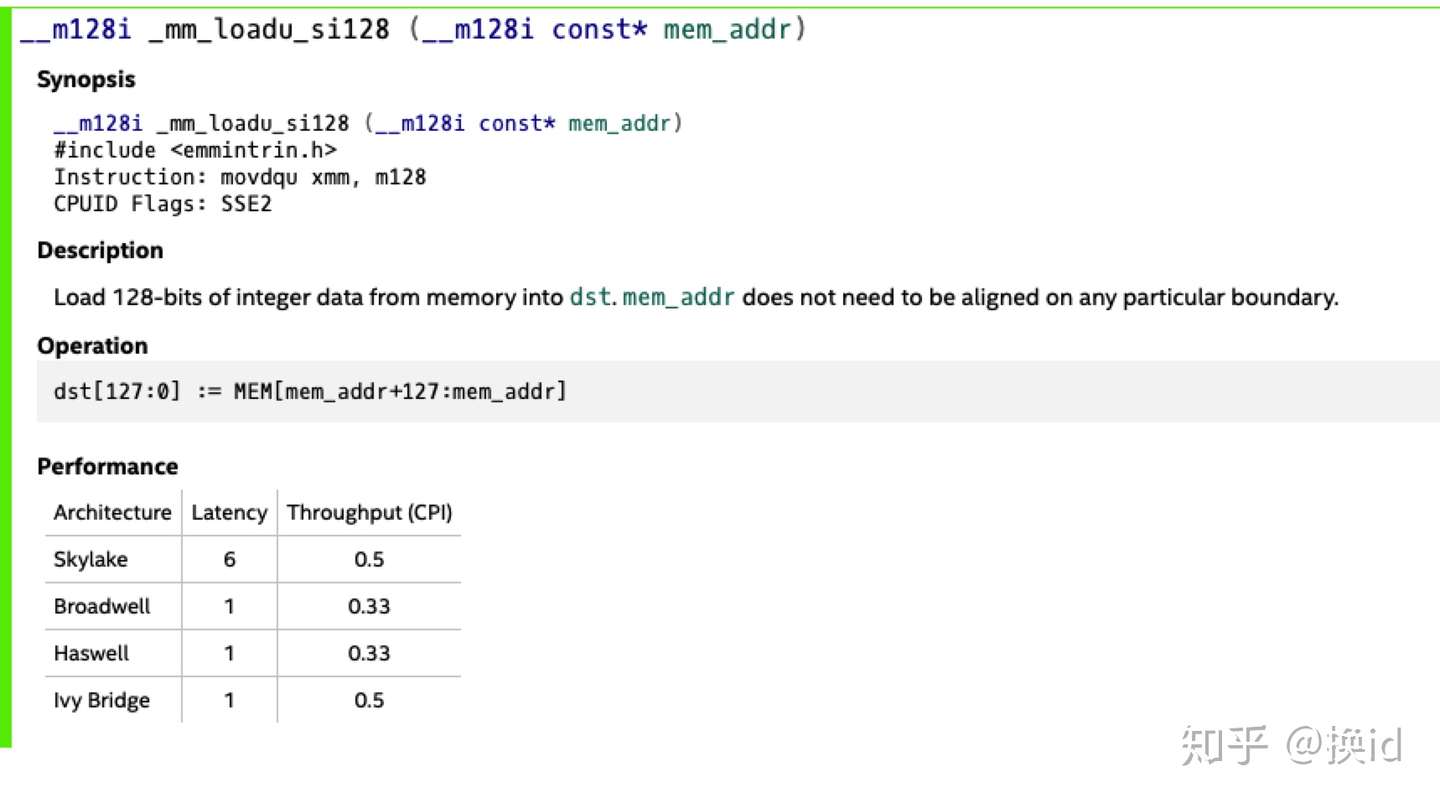Click the Description heading
This screenshot has height=803, width=1440.
pyautogui.click(x=100, y=251)
